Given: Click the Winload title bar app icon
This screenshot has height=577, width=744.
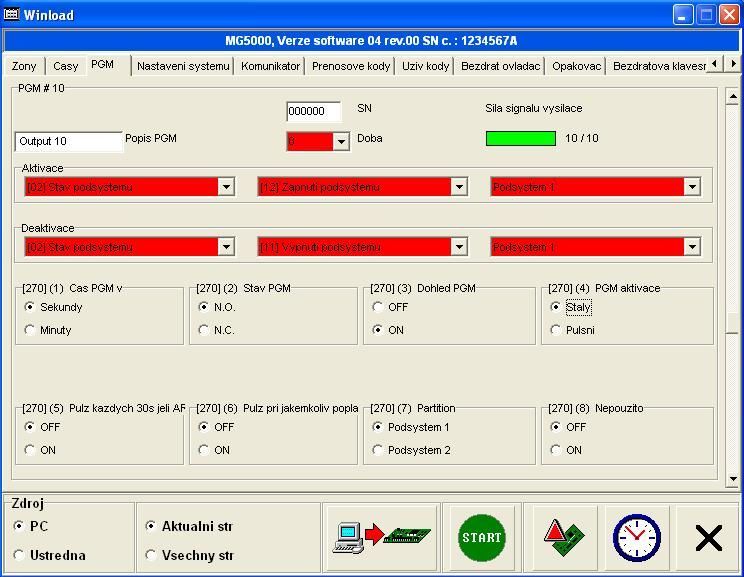Looking at the screenshot, I should pyautogui.click(x=12, y=15).
